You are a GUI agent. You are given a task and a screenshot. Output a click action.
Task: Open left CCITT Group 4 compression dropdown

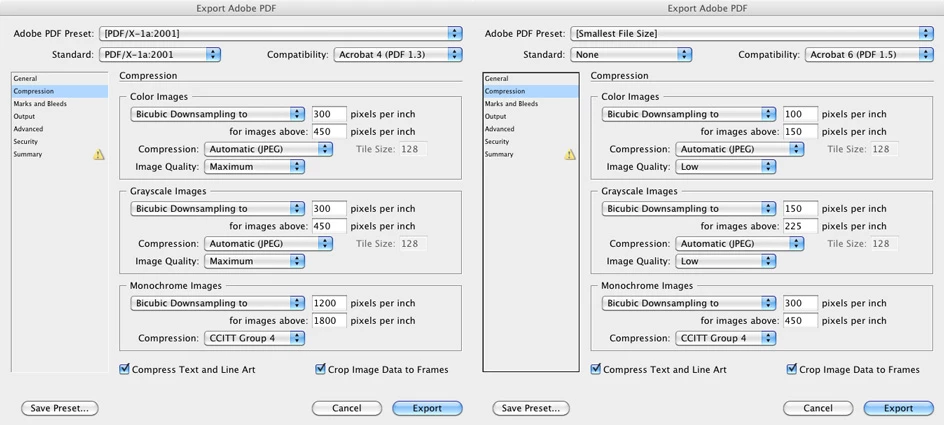pos(255,338)
